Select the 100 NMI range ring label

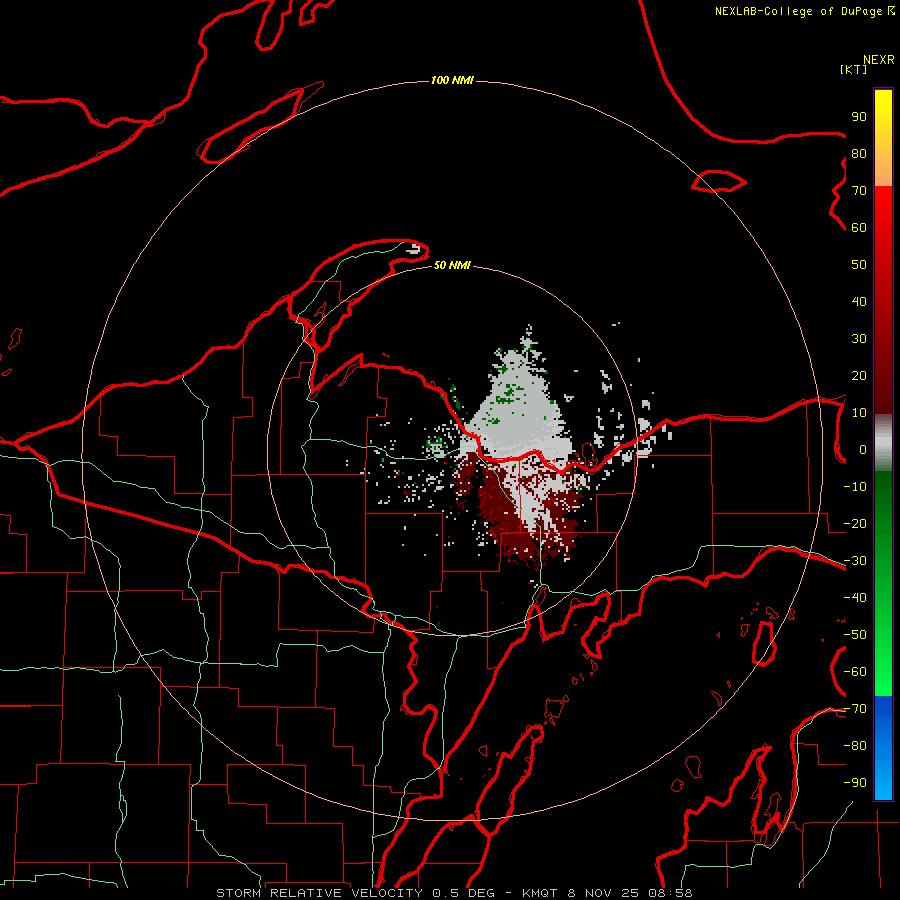pyautogui.click(x=452, y=80)
